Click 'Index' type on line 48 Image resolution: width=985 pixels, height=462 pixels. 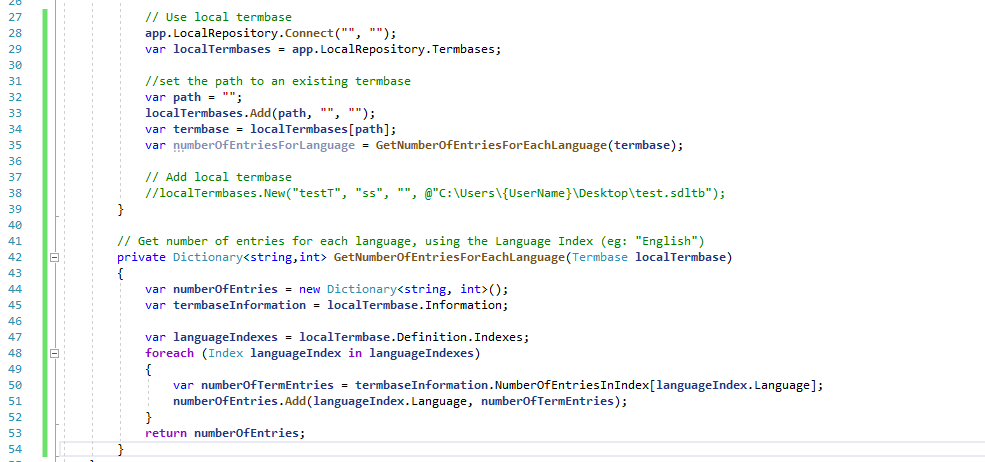226,353
